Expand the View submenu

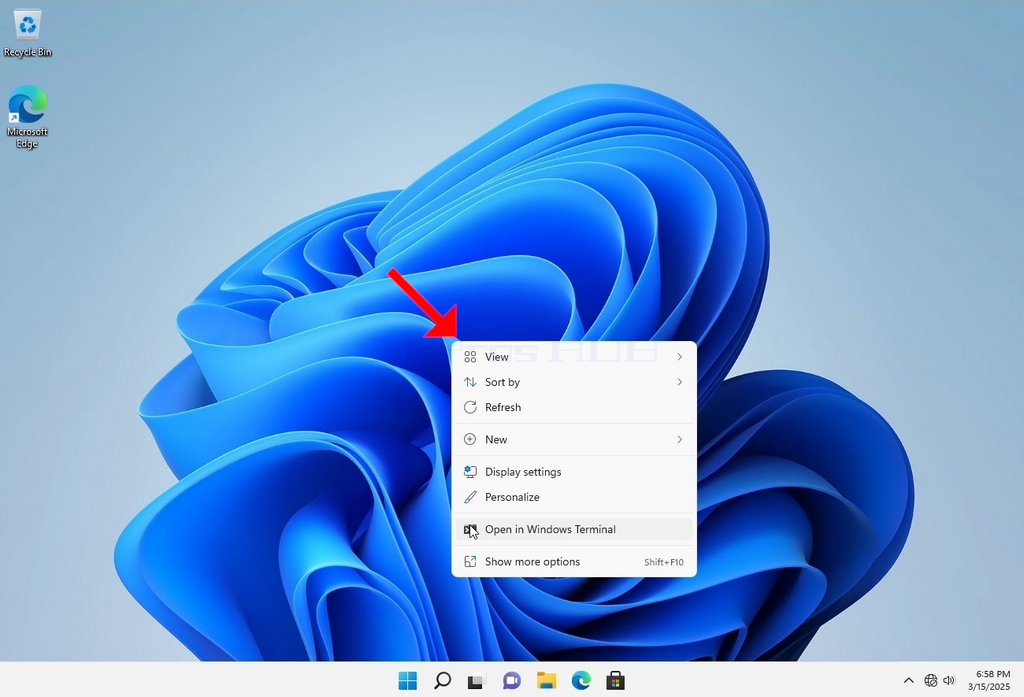[574, 357]
